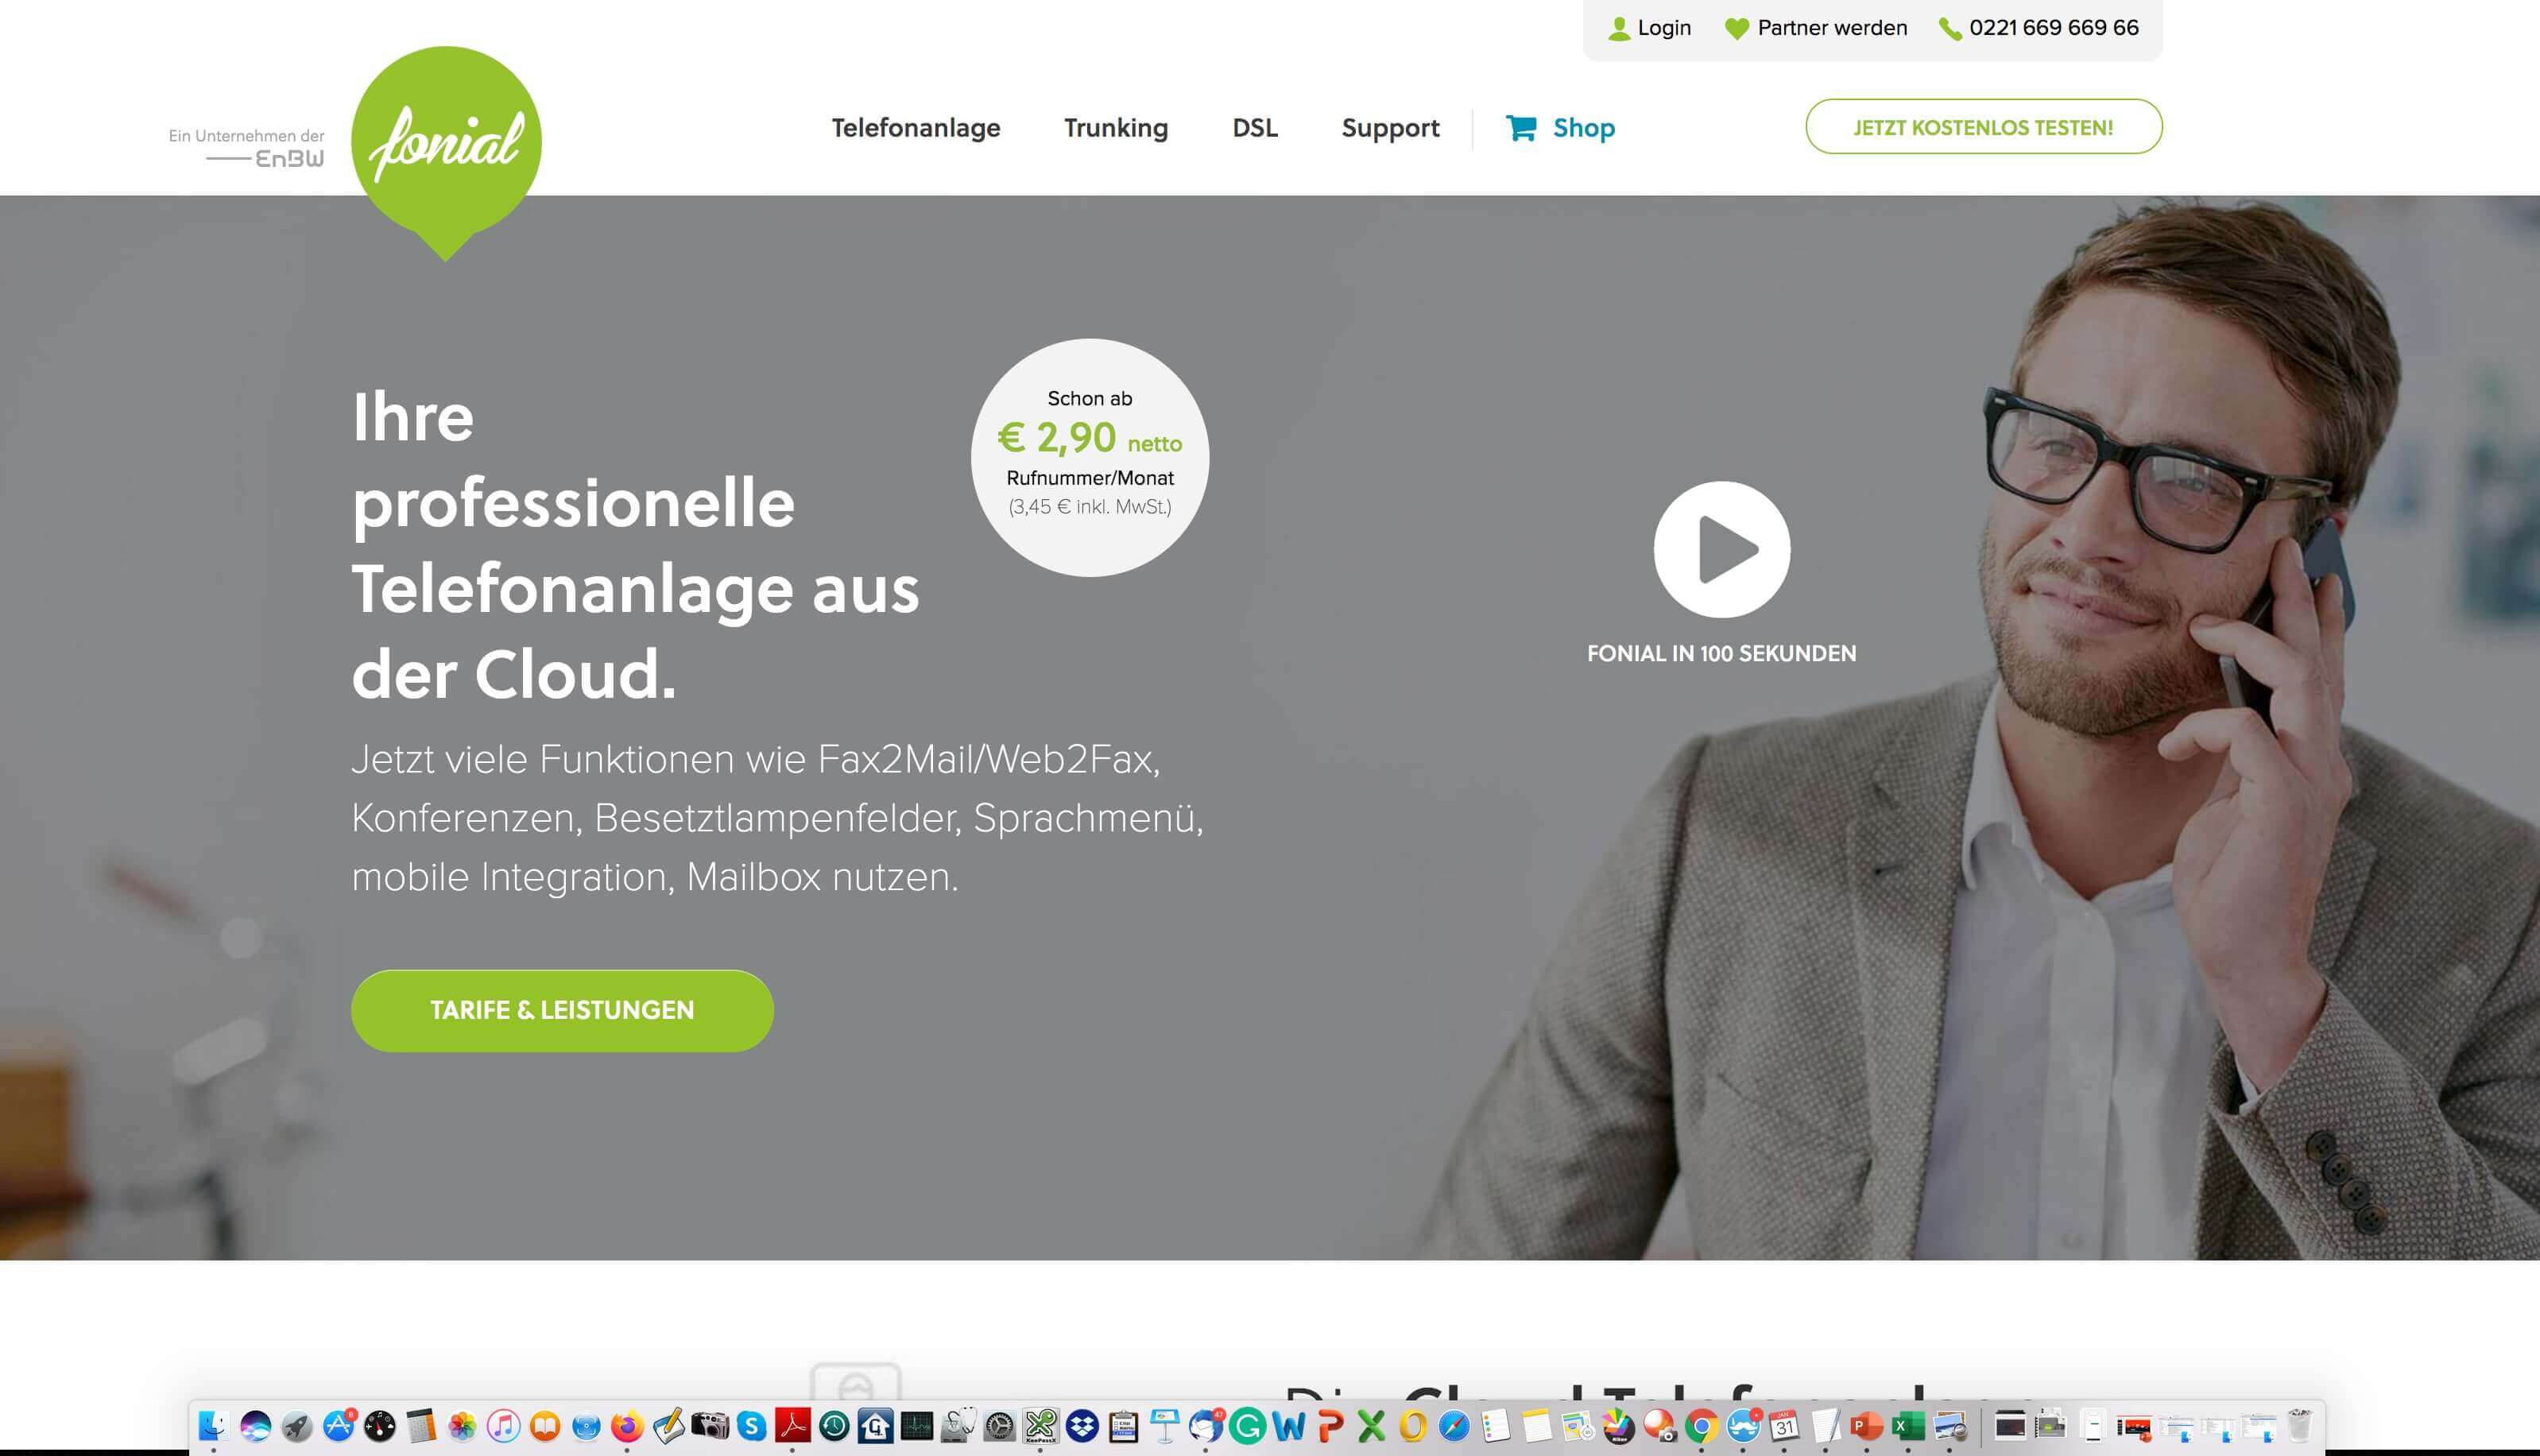Open the App Store in the Dock
Screen dimensions: 2540x1456
339,1426
